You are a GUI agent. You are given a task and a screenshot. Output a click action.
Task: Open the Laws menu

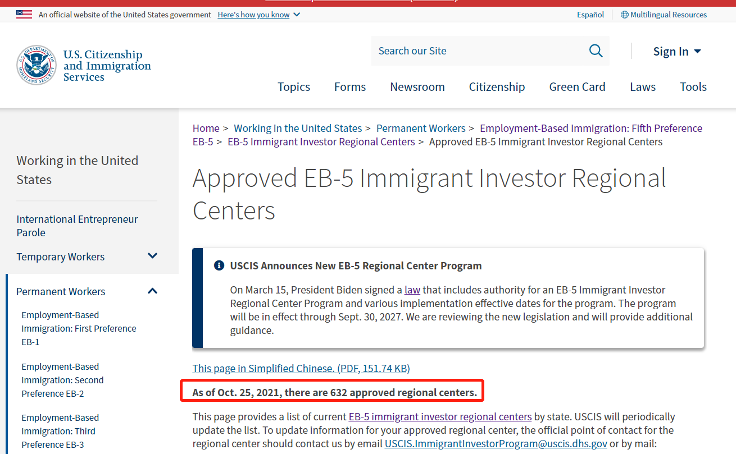pyautogui.click(x=643, y=87)
